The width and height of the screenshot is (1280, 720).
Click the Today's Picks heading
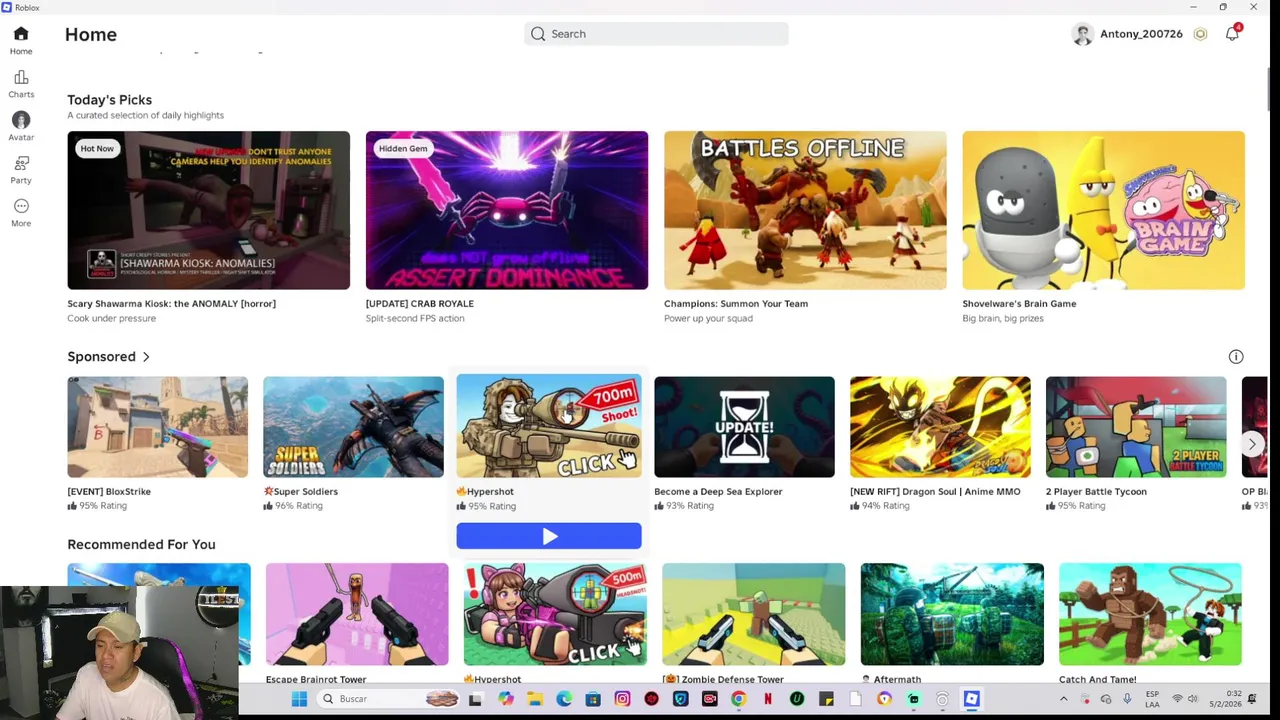(x=109, y=100)
